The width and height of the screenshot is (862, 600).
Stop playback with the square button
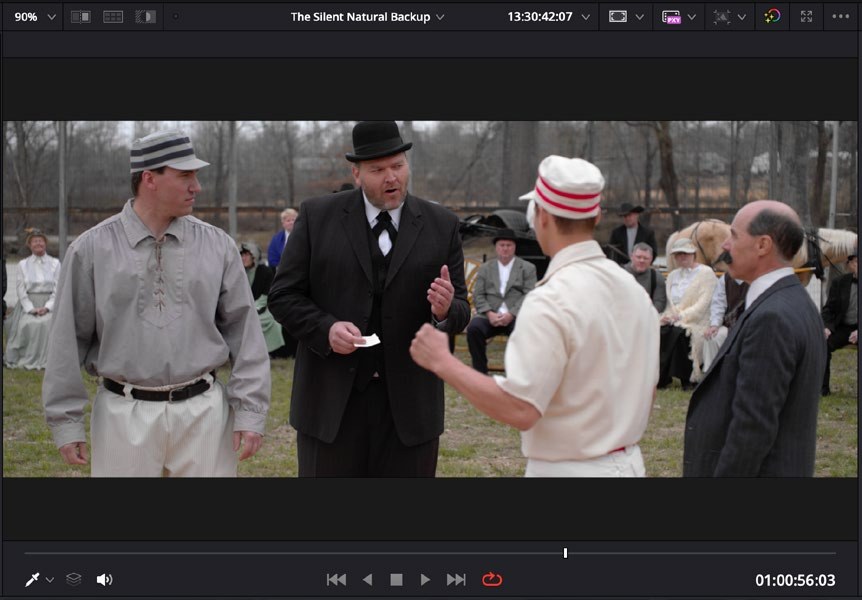pyautogui.click(x=396, y=580)
